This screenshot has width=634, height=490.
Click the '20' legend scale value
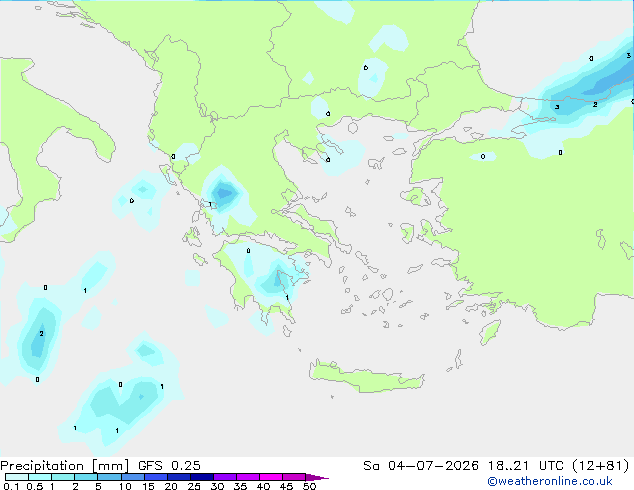(x=171, y=486)
